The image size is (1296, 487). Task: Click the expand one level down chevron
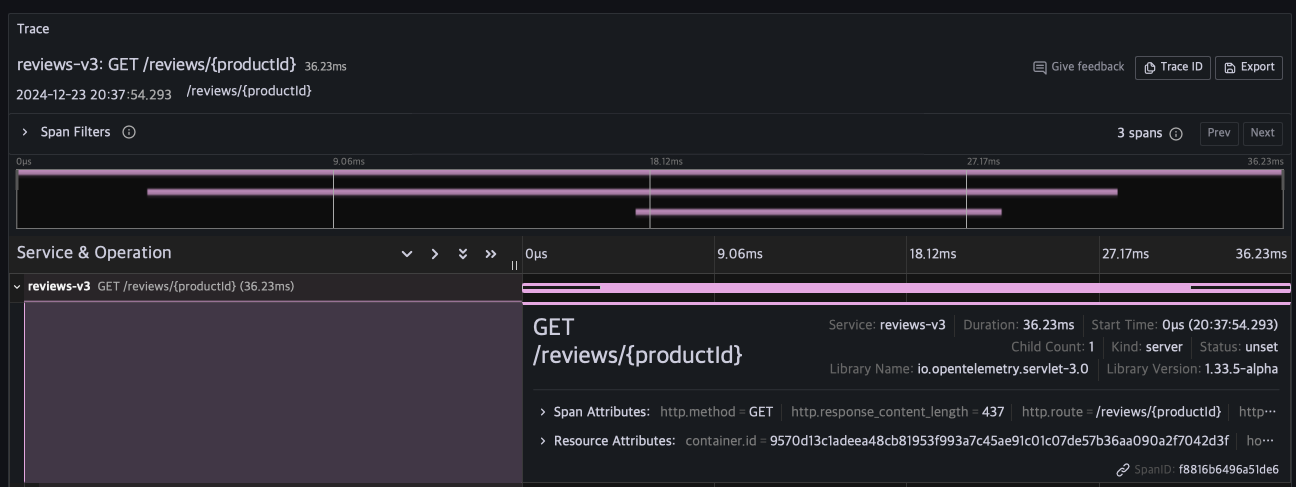407,254
